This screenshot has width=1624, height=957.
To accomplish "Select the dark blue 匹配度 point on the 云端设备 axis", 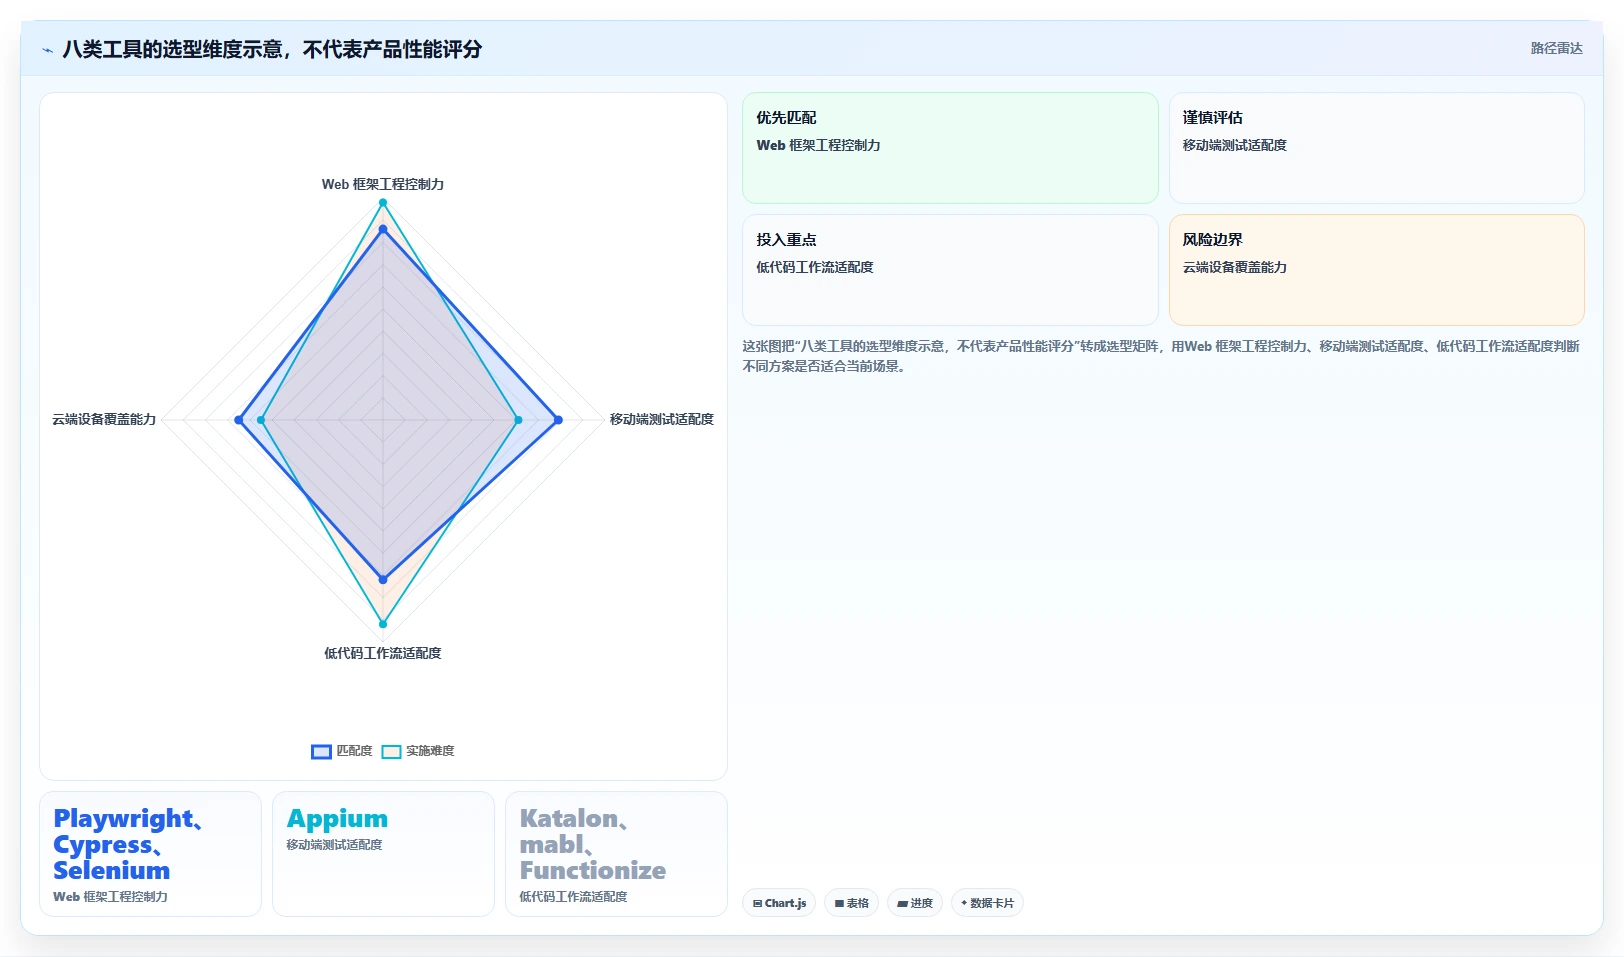I will [x=239, y=420].
